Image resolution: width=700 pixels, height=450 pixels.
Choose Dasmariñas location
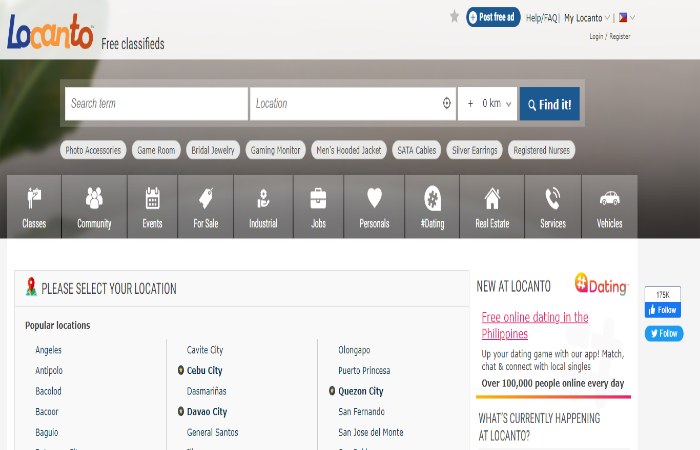click(x=207, y=391)
